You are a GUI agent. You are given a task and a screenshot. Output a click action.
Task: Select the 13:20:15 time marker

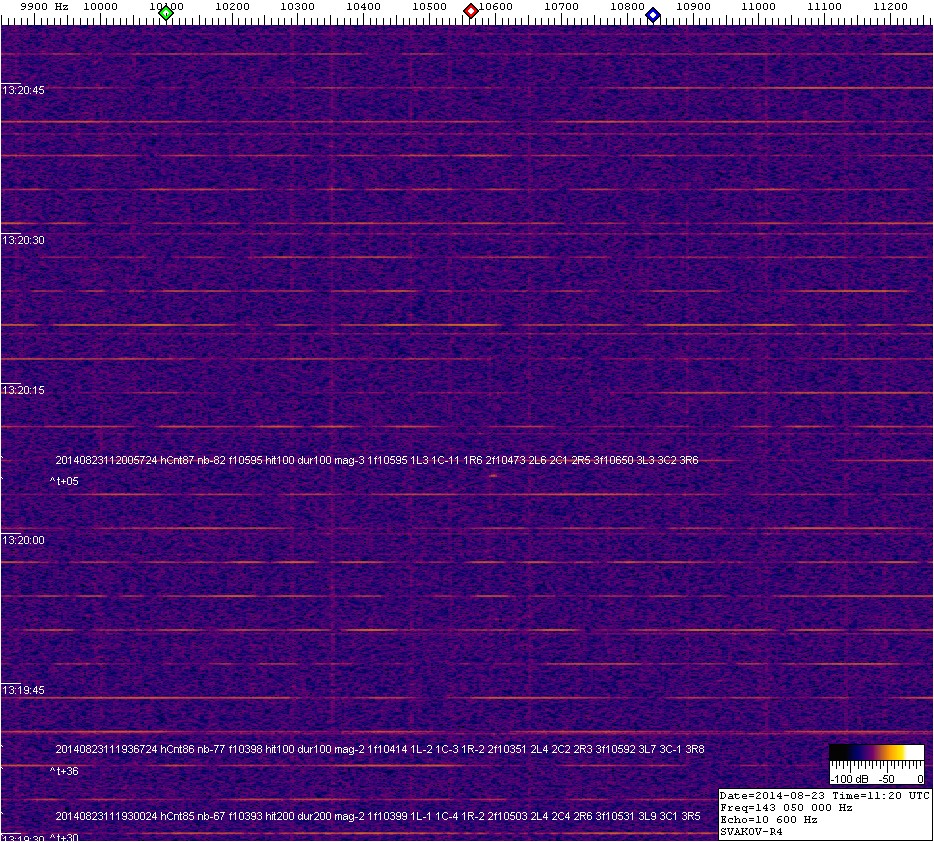pyautogui.click(x=24, y=390)
